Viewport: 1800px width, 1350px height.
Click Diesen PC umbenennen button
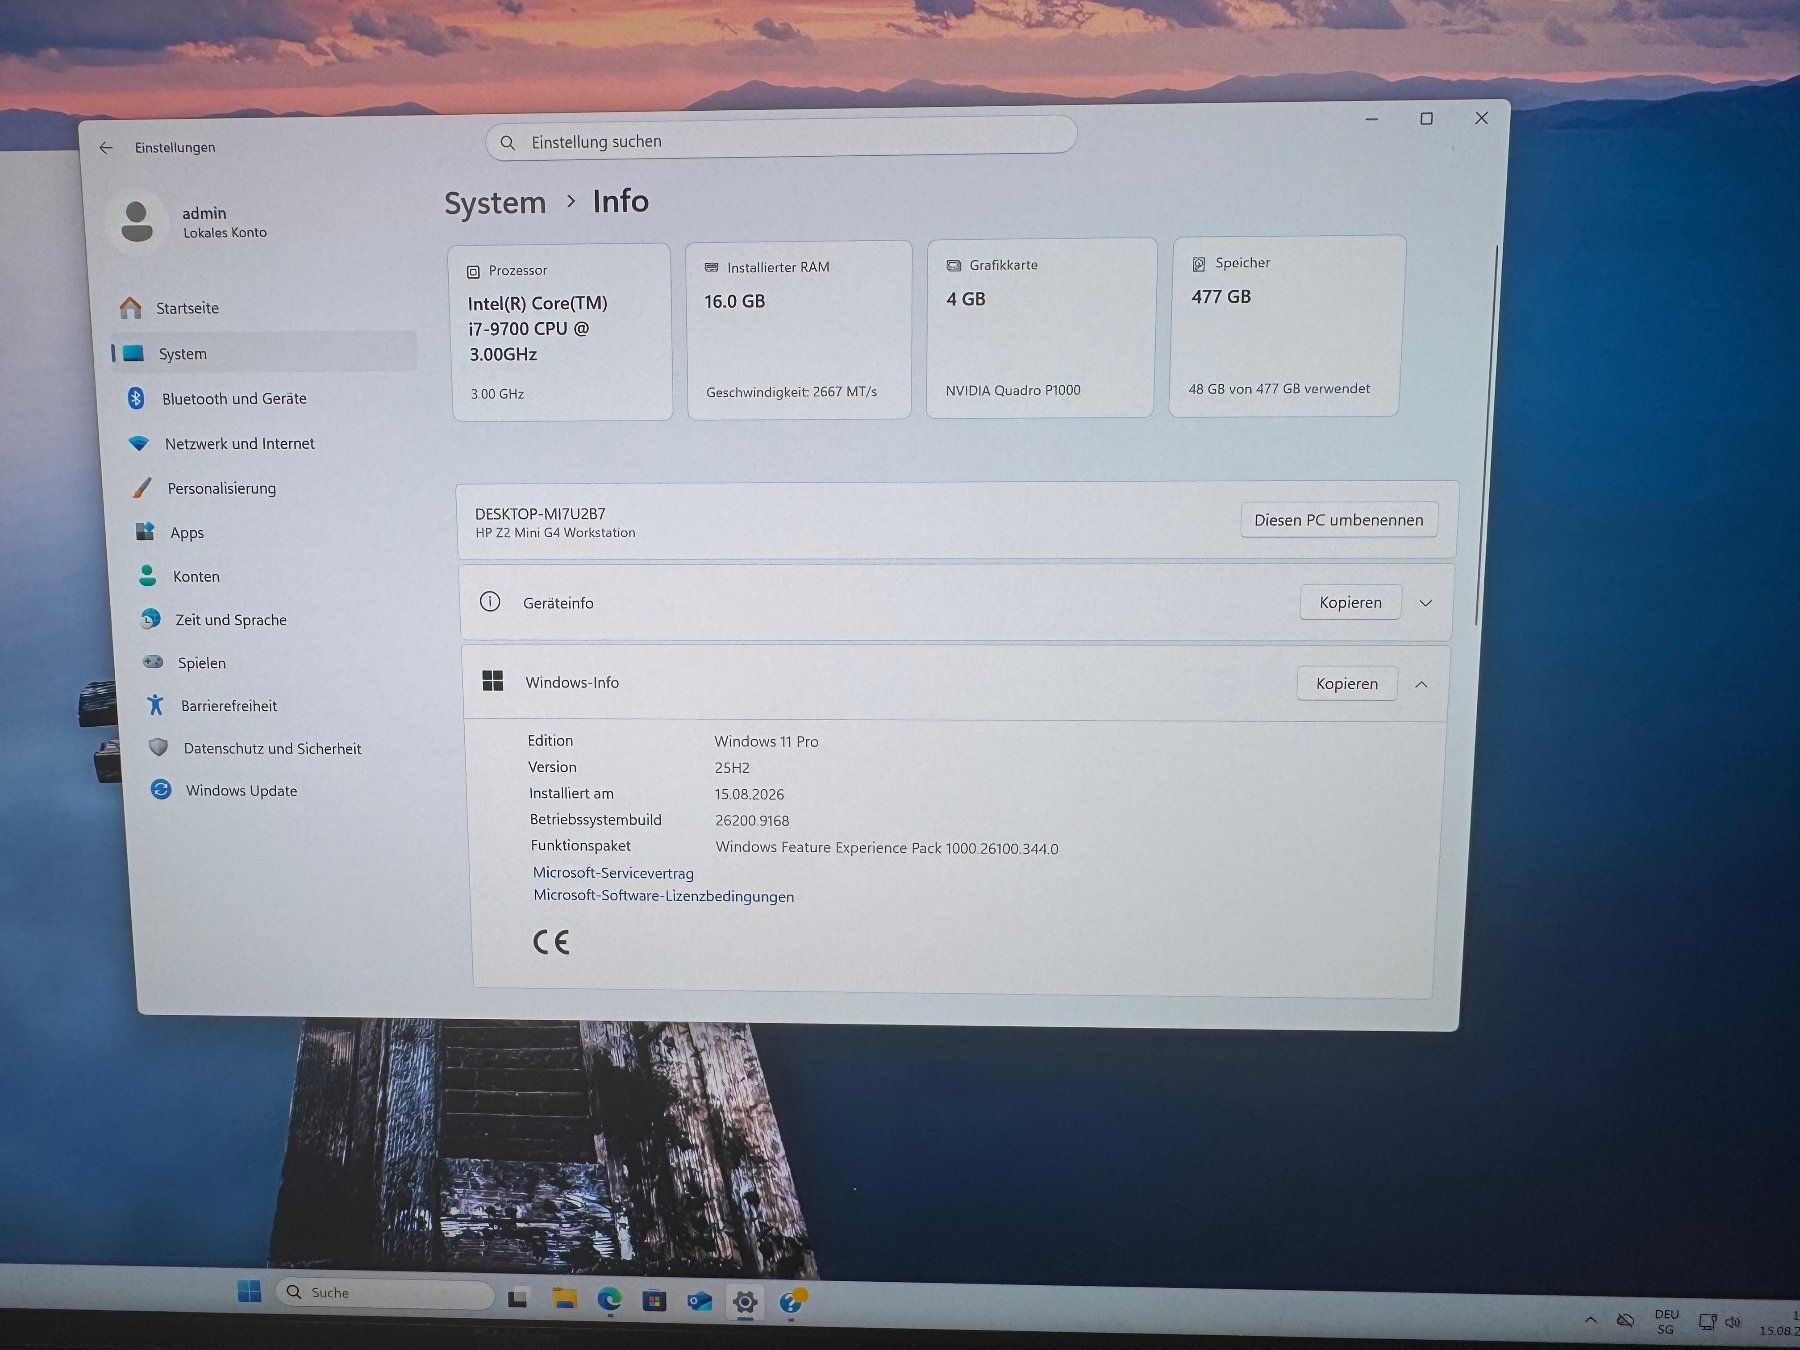click(1339, 520)
